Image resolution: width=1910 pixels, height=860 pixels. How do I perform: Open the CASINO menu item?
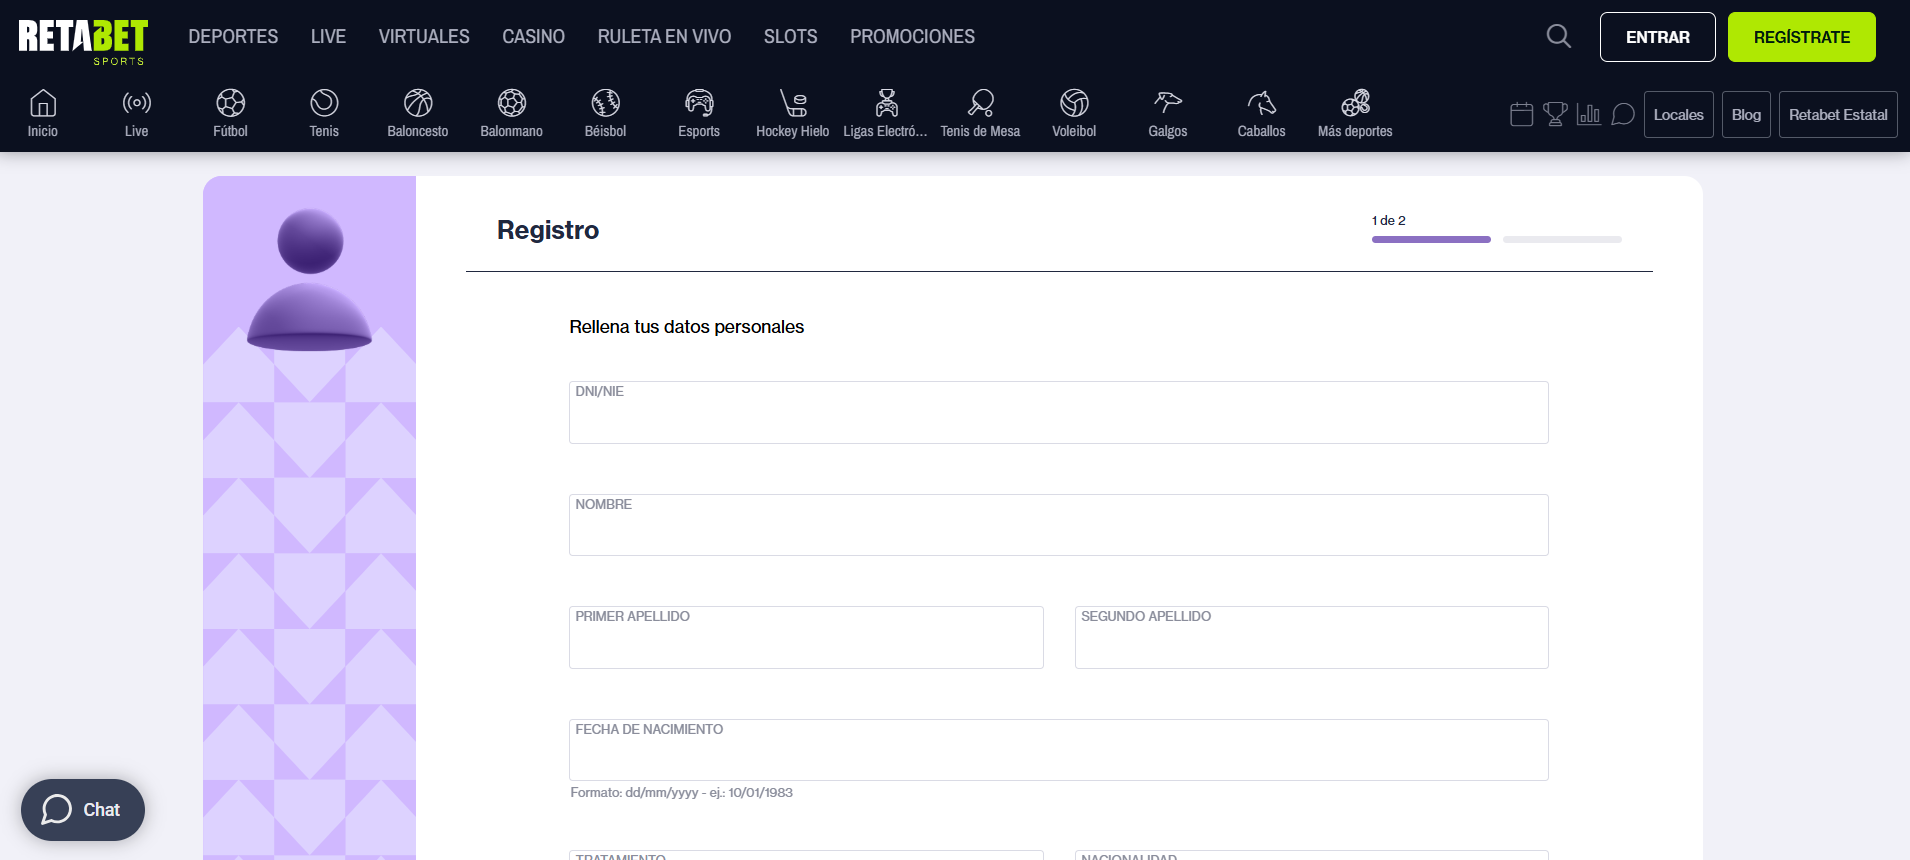tap(533, 37)
